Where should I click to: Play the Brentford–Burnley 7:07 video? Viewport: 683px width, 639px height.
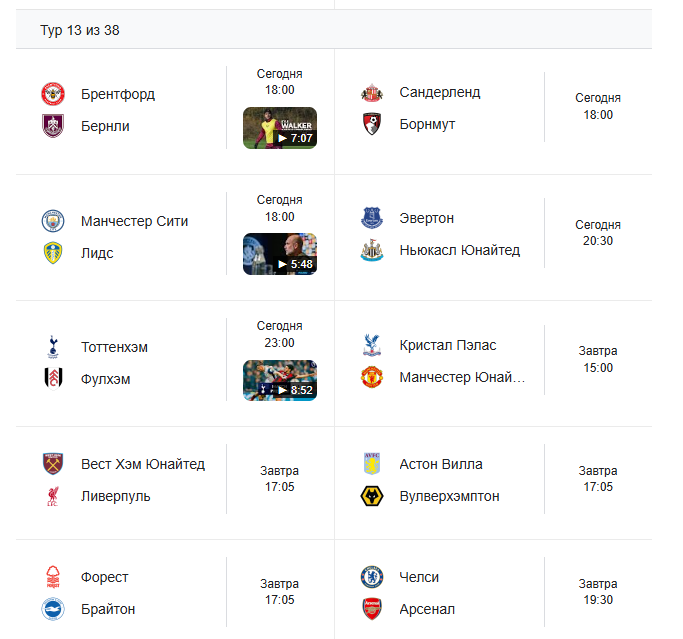280,128
